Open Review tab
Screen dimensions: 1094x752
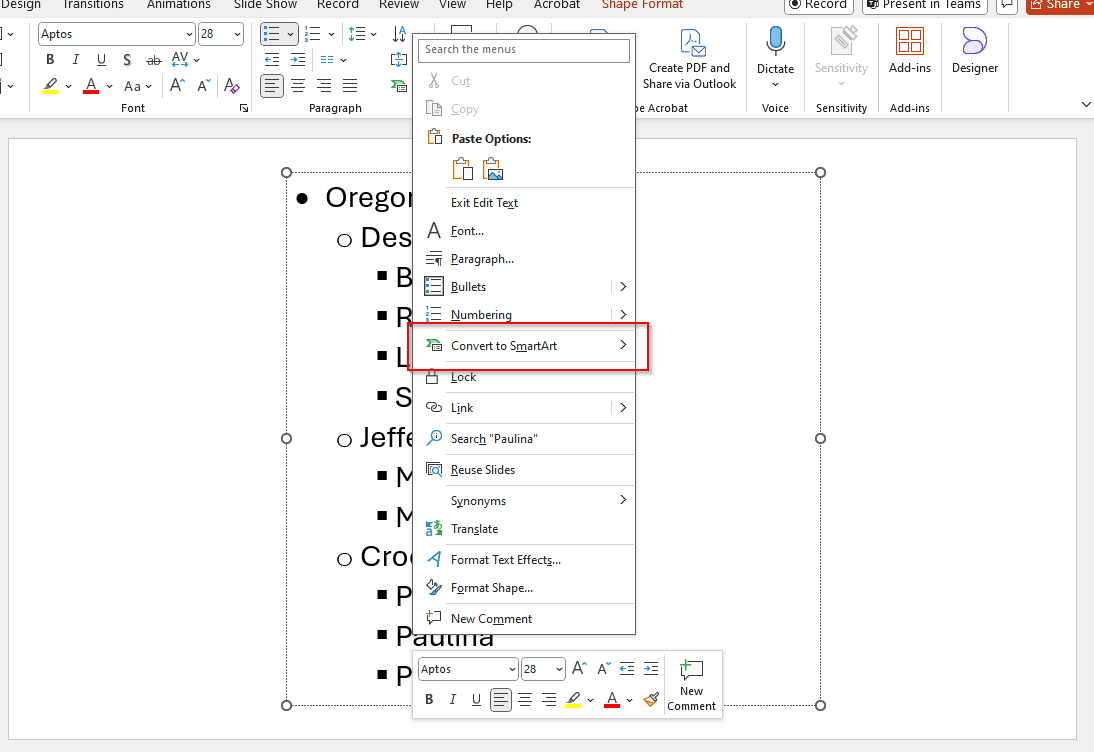pyautogui.click(x=398, y=4)
